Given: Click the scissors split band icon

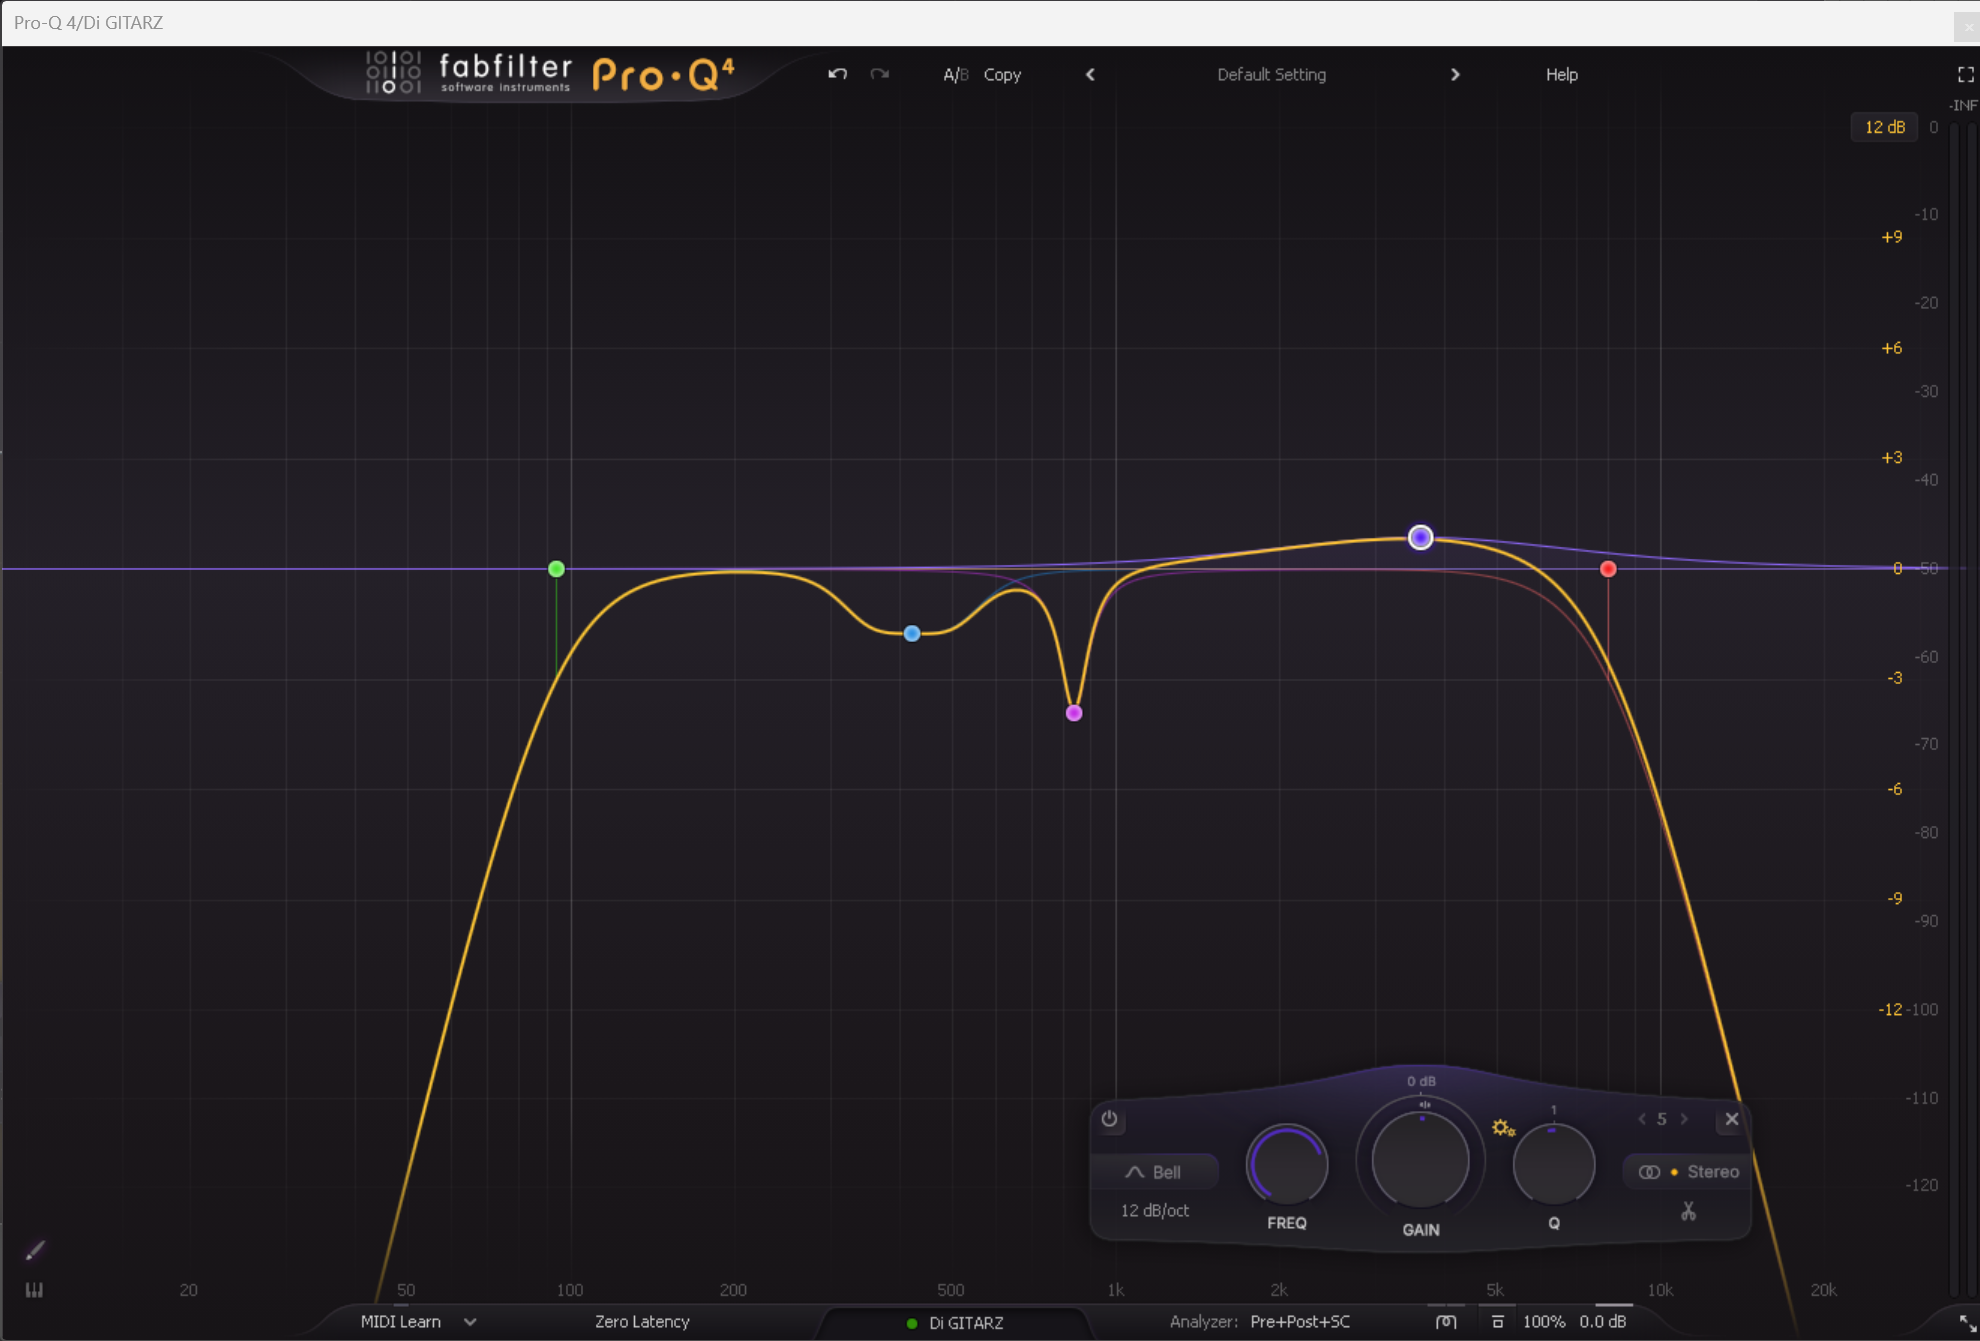Looking at the screenshot, I should [x=1688, y=1211].
